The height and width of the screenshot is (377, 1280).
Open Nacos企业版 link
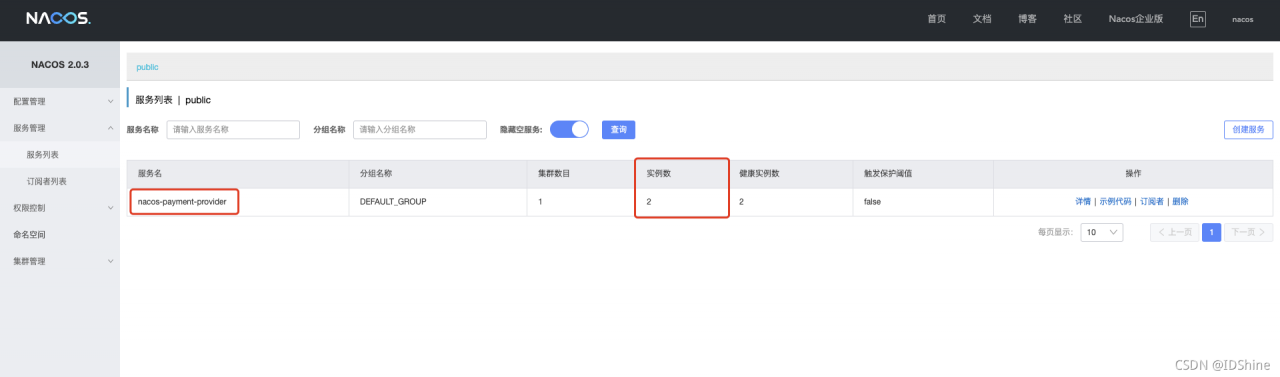click(x=1136, y=19)
